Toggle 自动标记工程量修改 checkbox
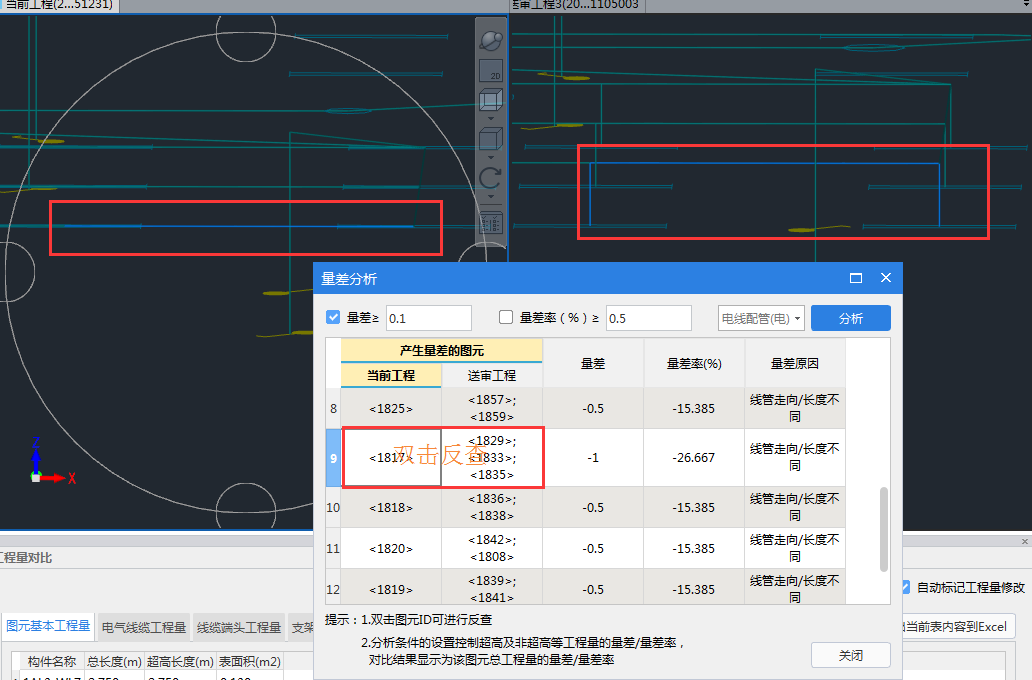The height and width of the screenshot is (680, 1032). pyautogui.click(x=904, y=587)
